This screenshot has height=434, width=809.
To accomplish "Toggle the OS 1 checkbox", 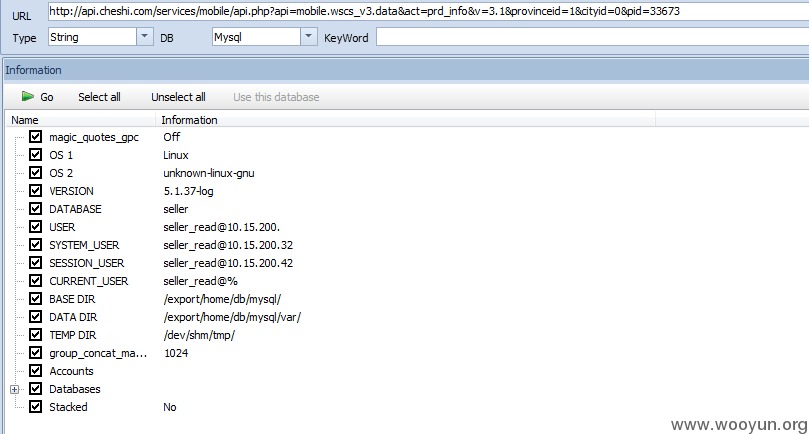I will [36, 155].
